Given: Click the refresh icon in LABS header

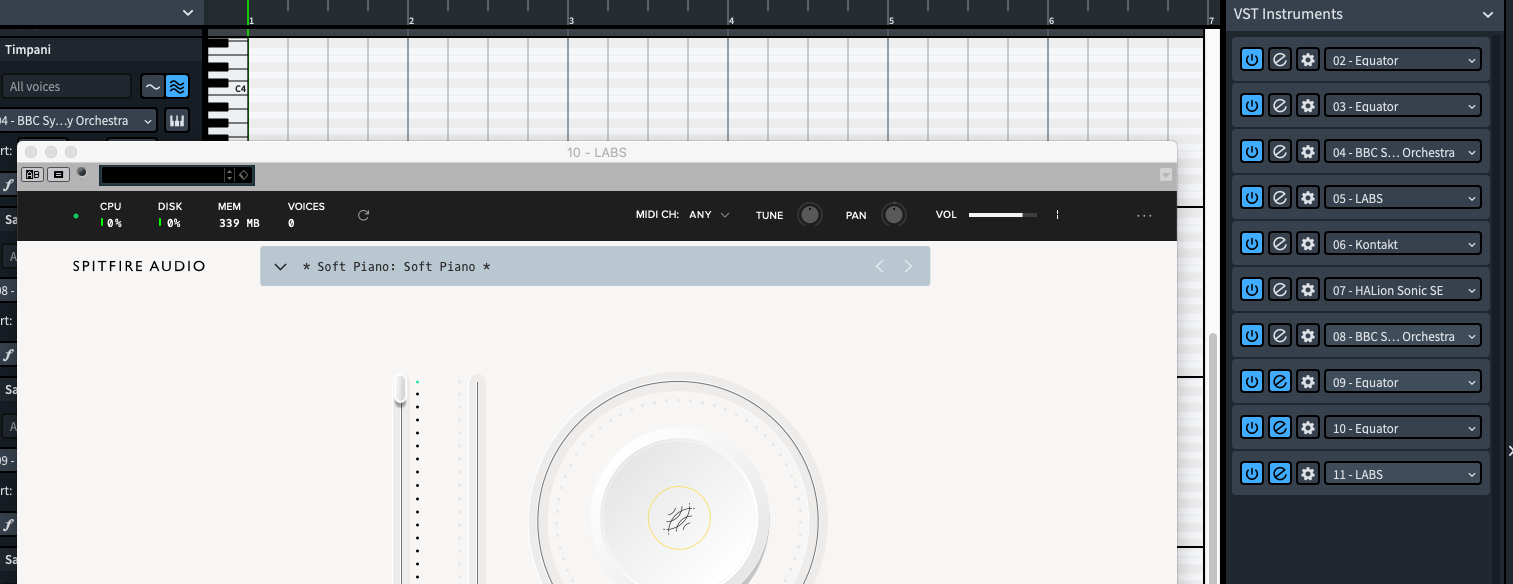Looking at the screenshot, I should tap(364, 215).
